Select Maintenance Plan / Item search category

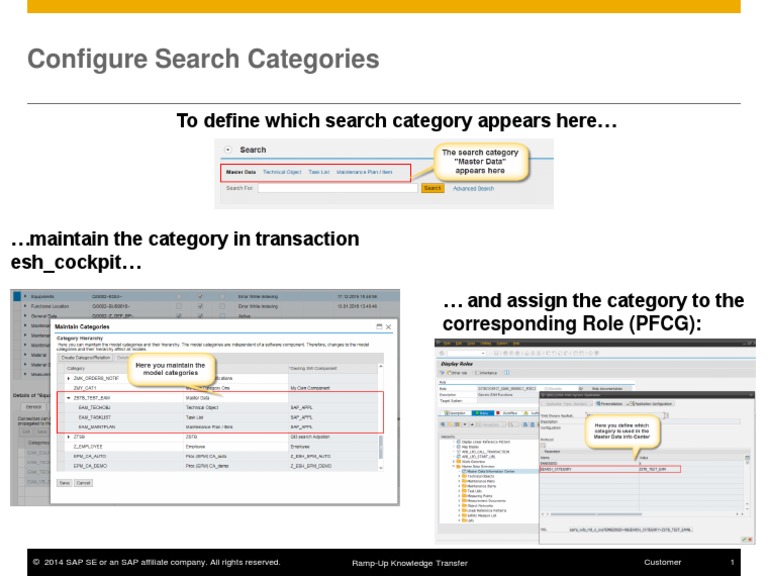(x=364, y=172)
